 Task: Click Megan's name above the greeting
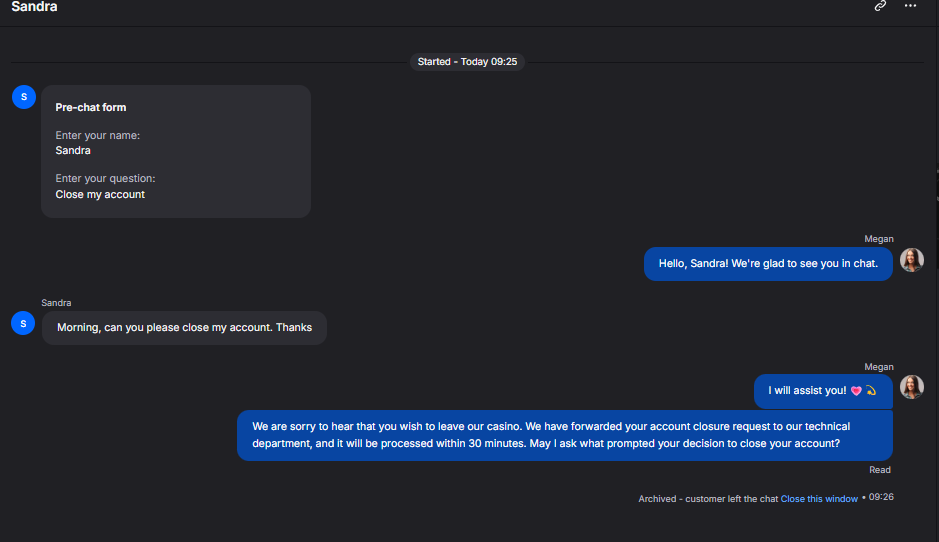(879, 239)
